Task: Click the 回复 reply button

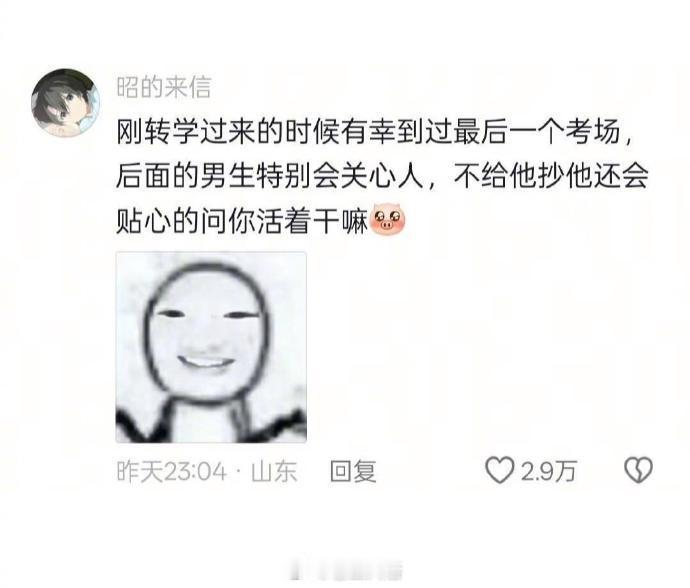Action: [x=353, y=471]
